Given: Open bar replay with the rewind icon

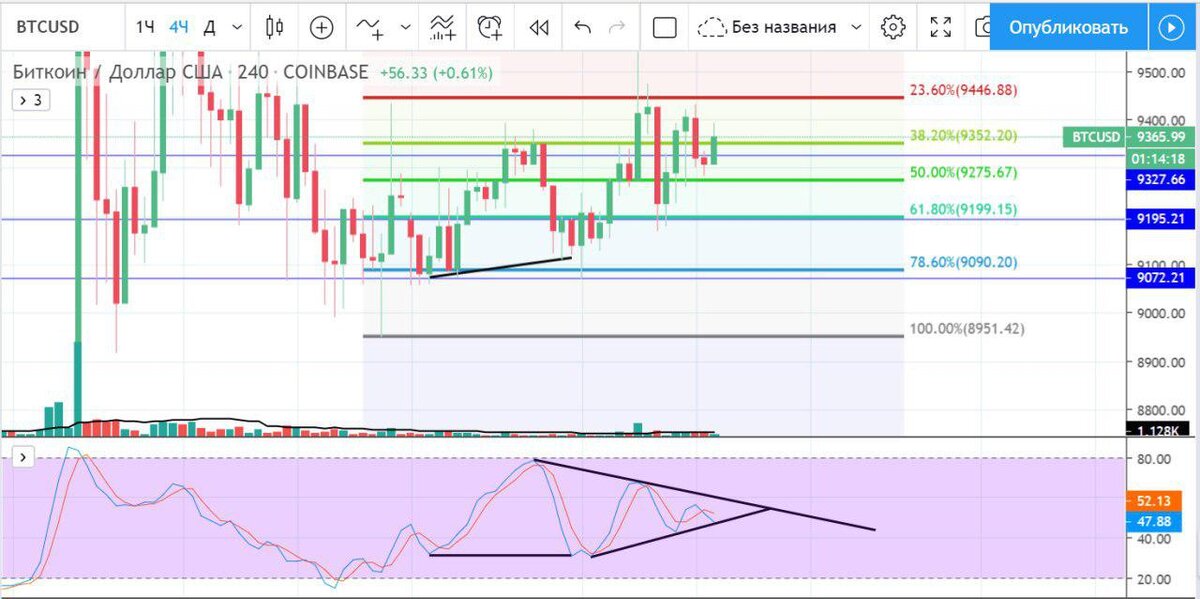Looking at the screenshot, I should (538, 27).
